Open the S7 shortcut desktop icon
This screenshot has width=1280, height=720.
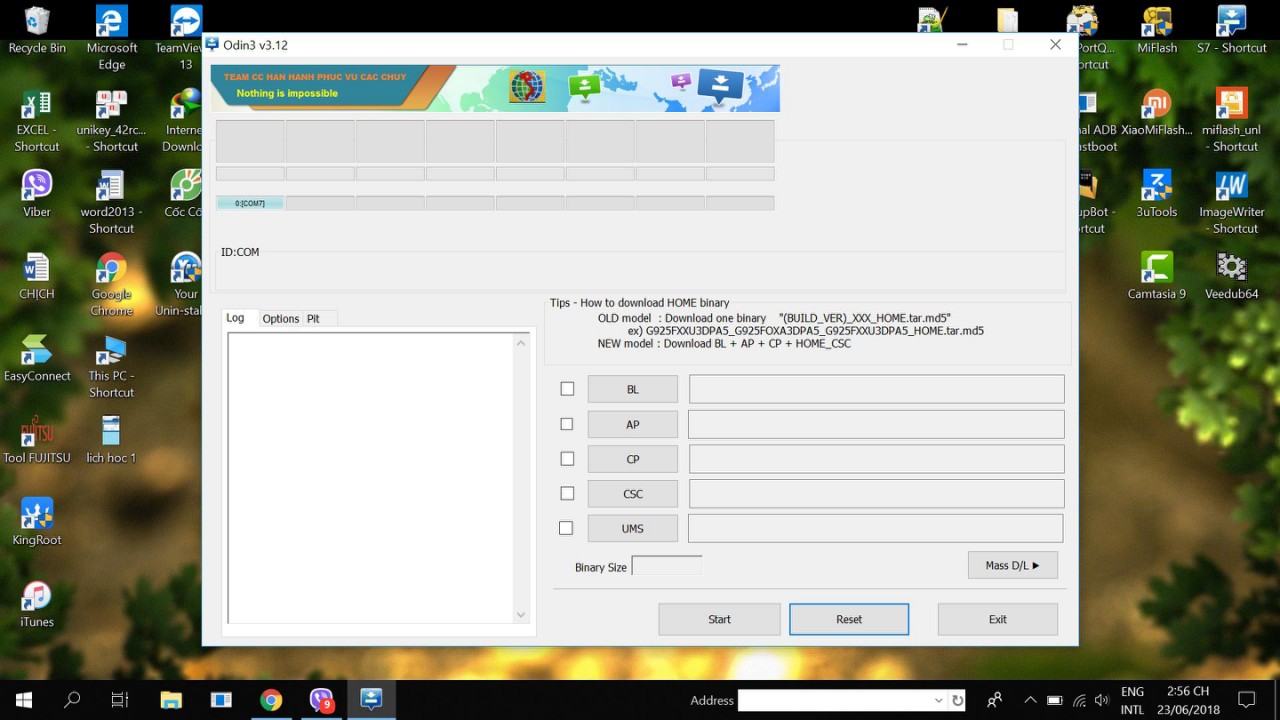coord(1231,31)
